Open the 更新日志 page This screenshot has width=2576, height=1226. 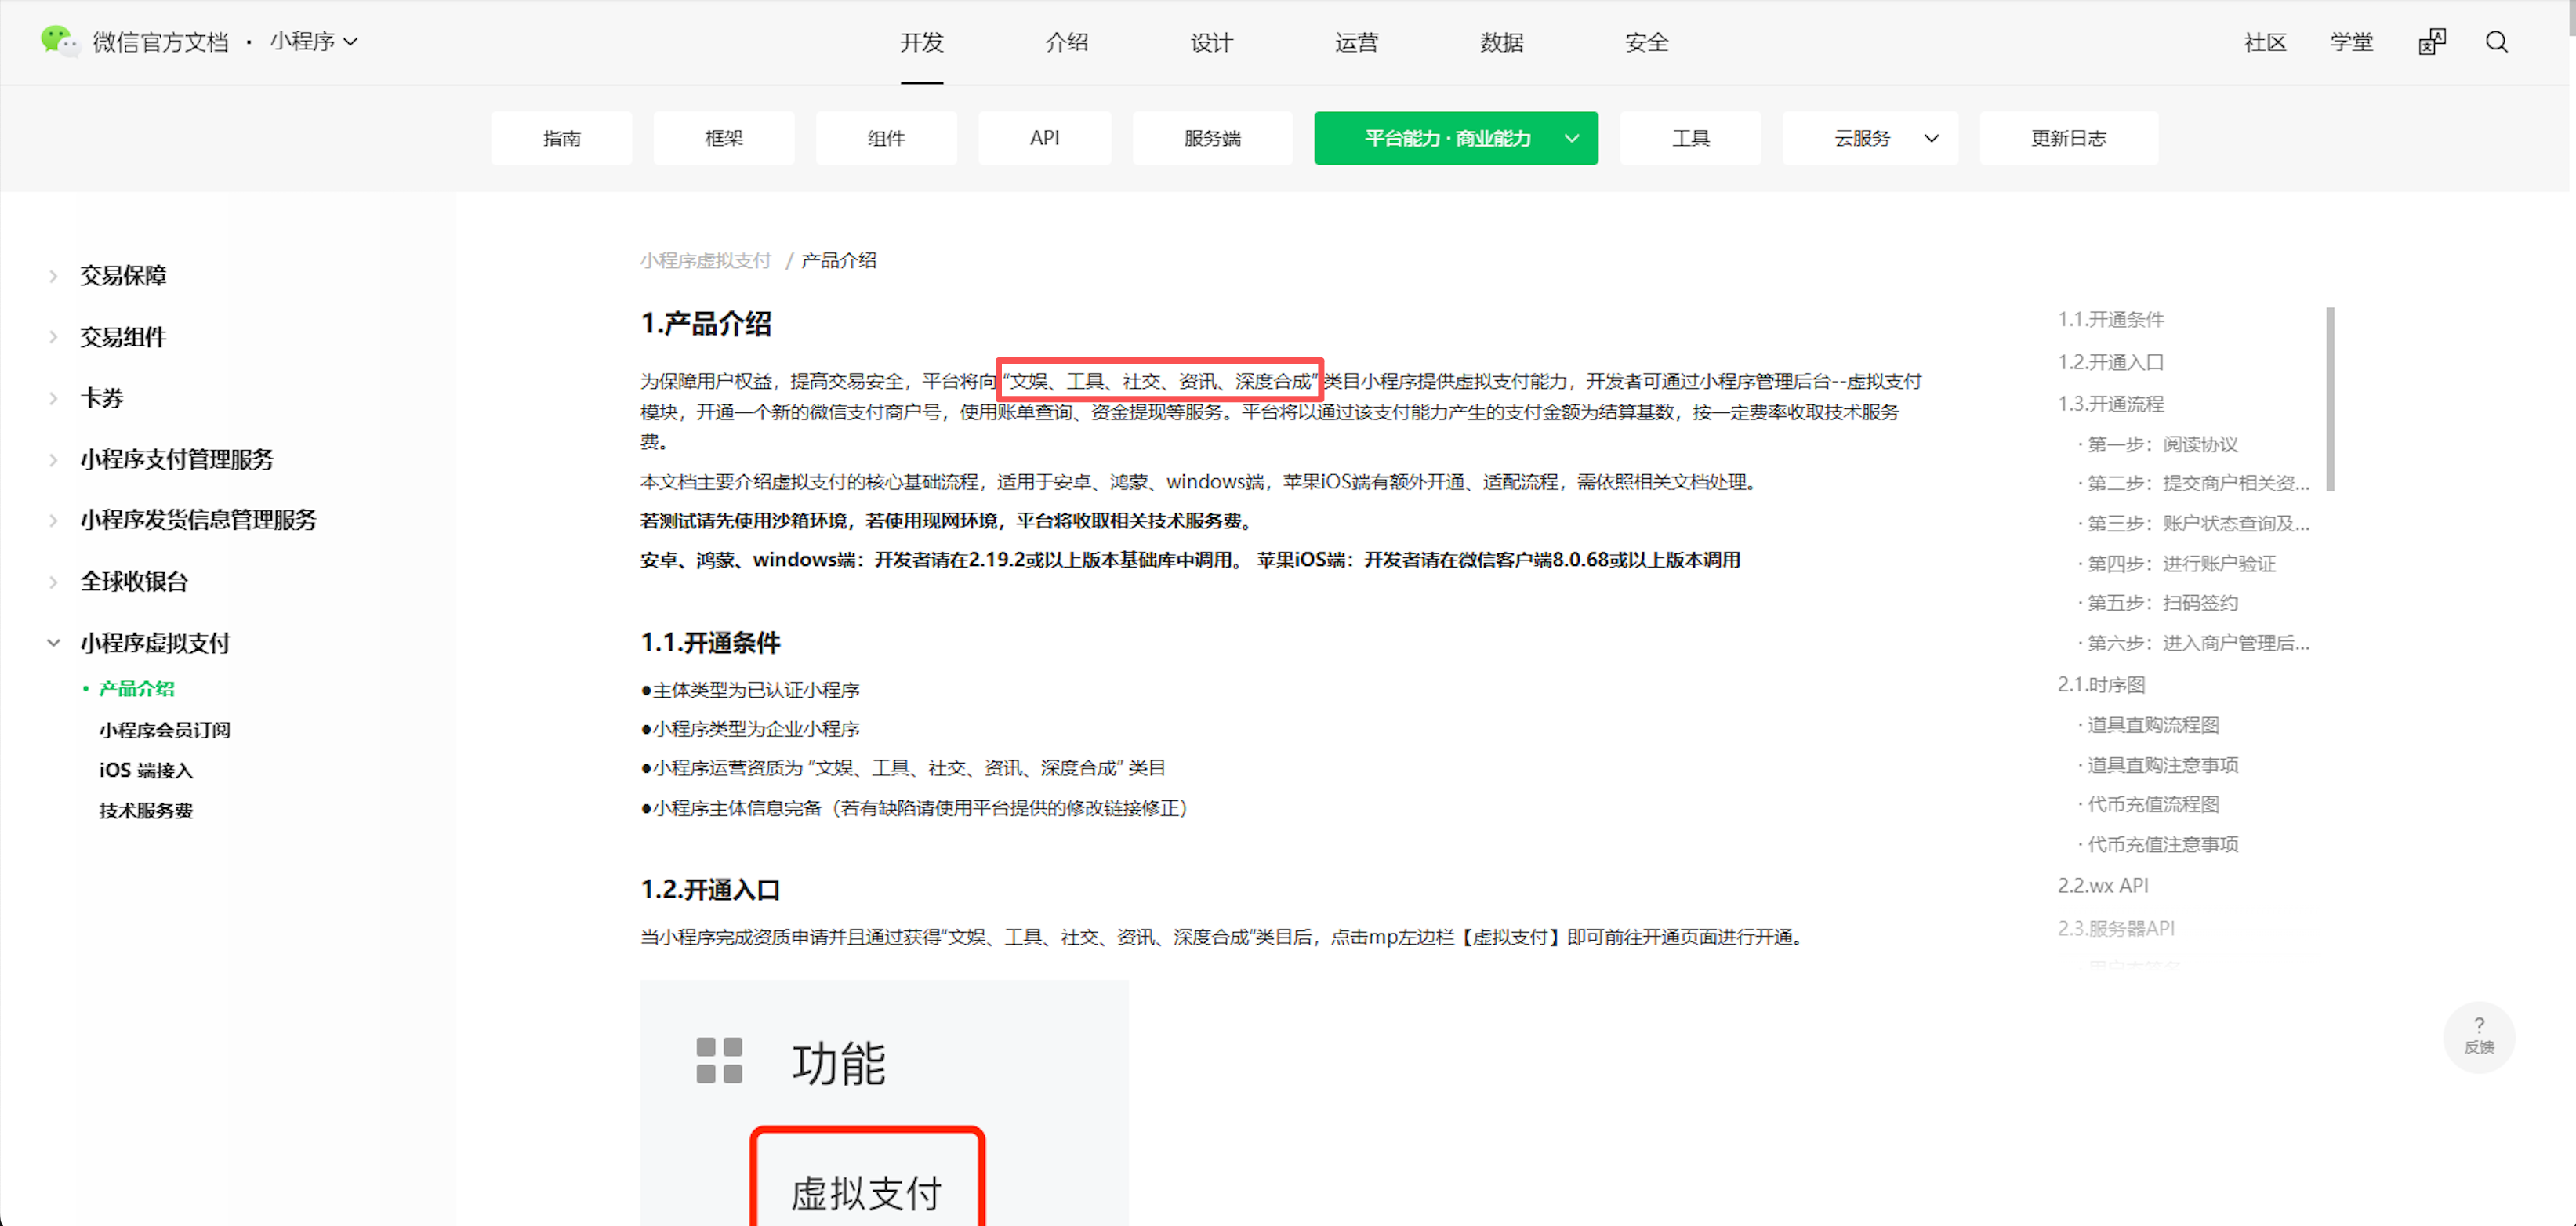[2068, 138]
